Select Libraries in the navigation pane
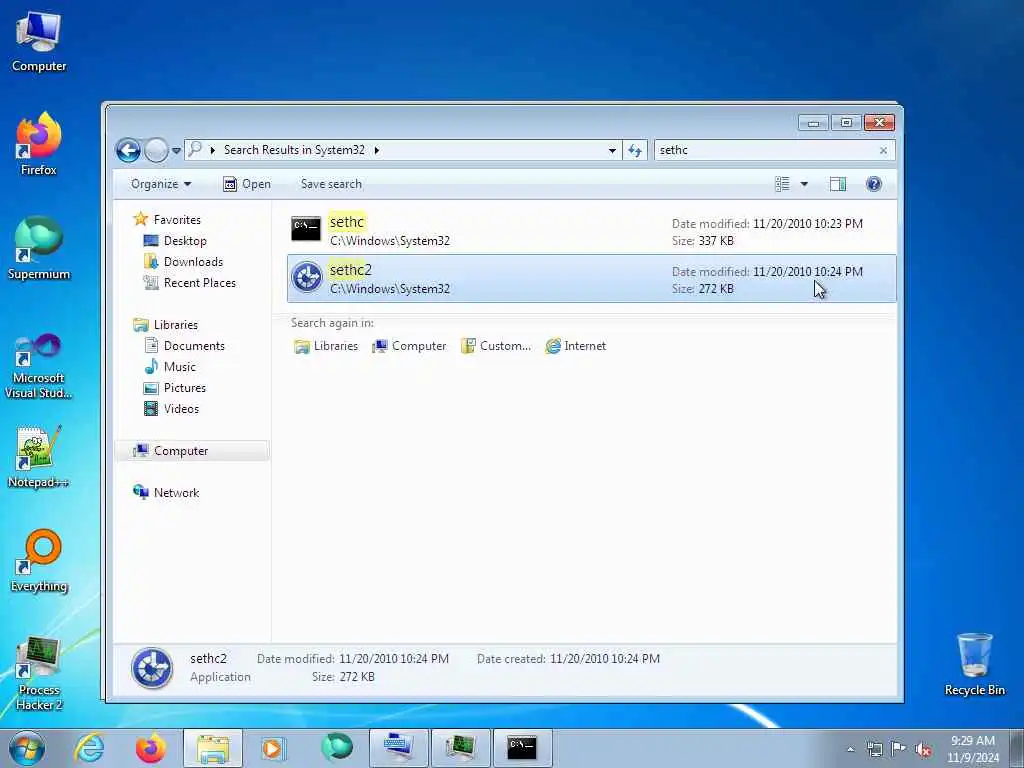The image size is (1024, 768). pyautogui.click(x=165, y=325)
